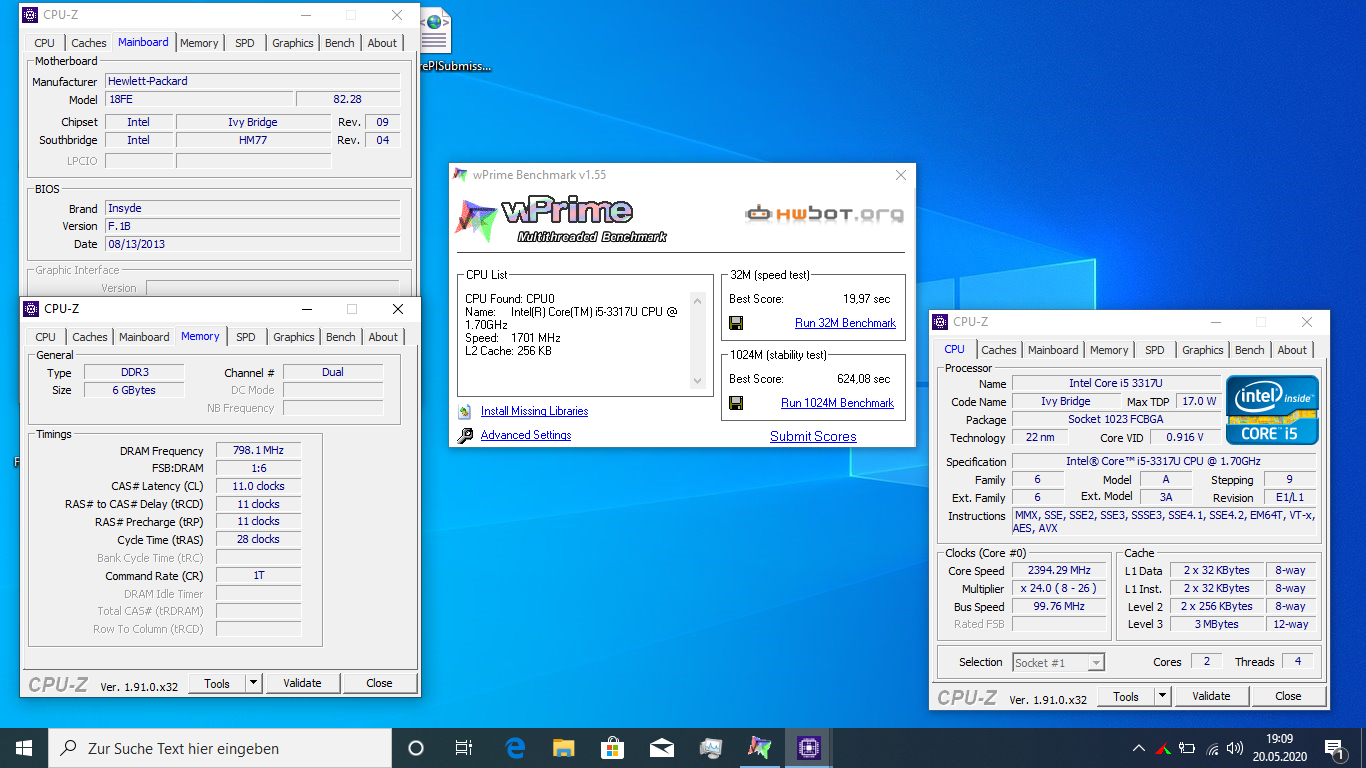Click the taskbar clock showing 19:09
Viewport: 1366px width, 768px height.
click(1281, 748)
